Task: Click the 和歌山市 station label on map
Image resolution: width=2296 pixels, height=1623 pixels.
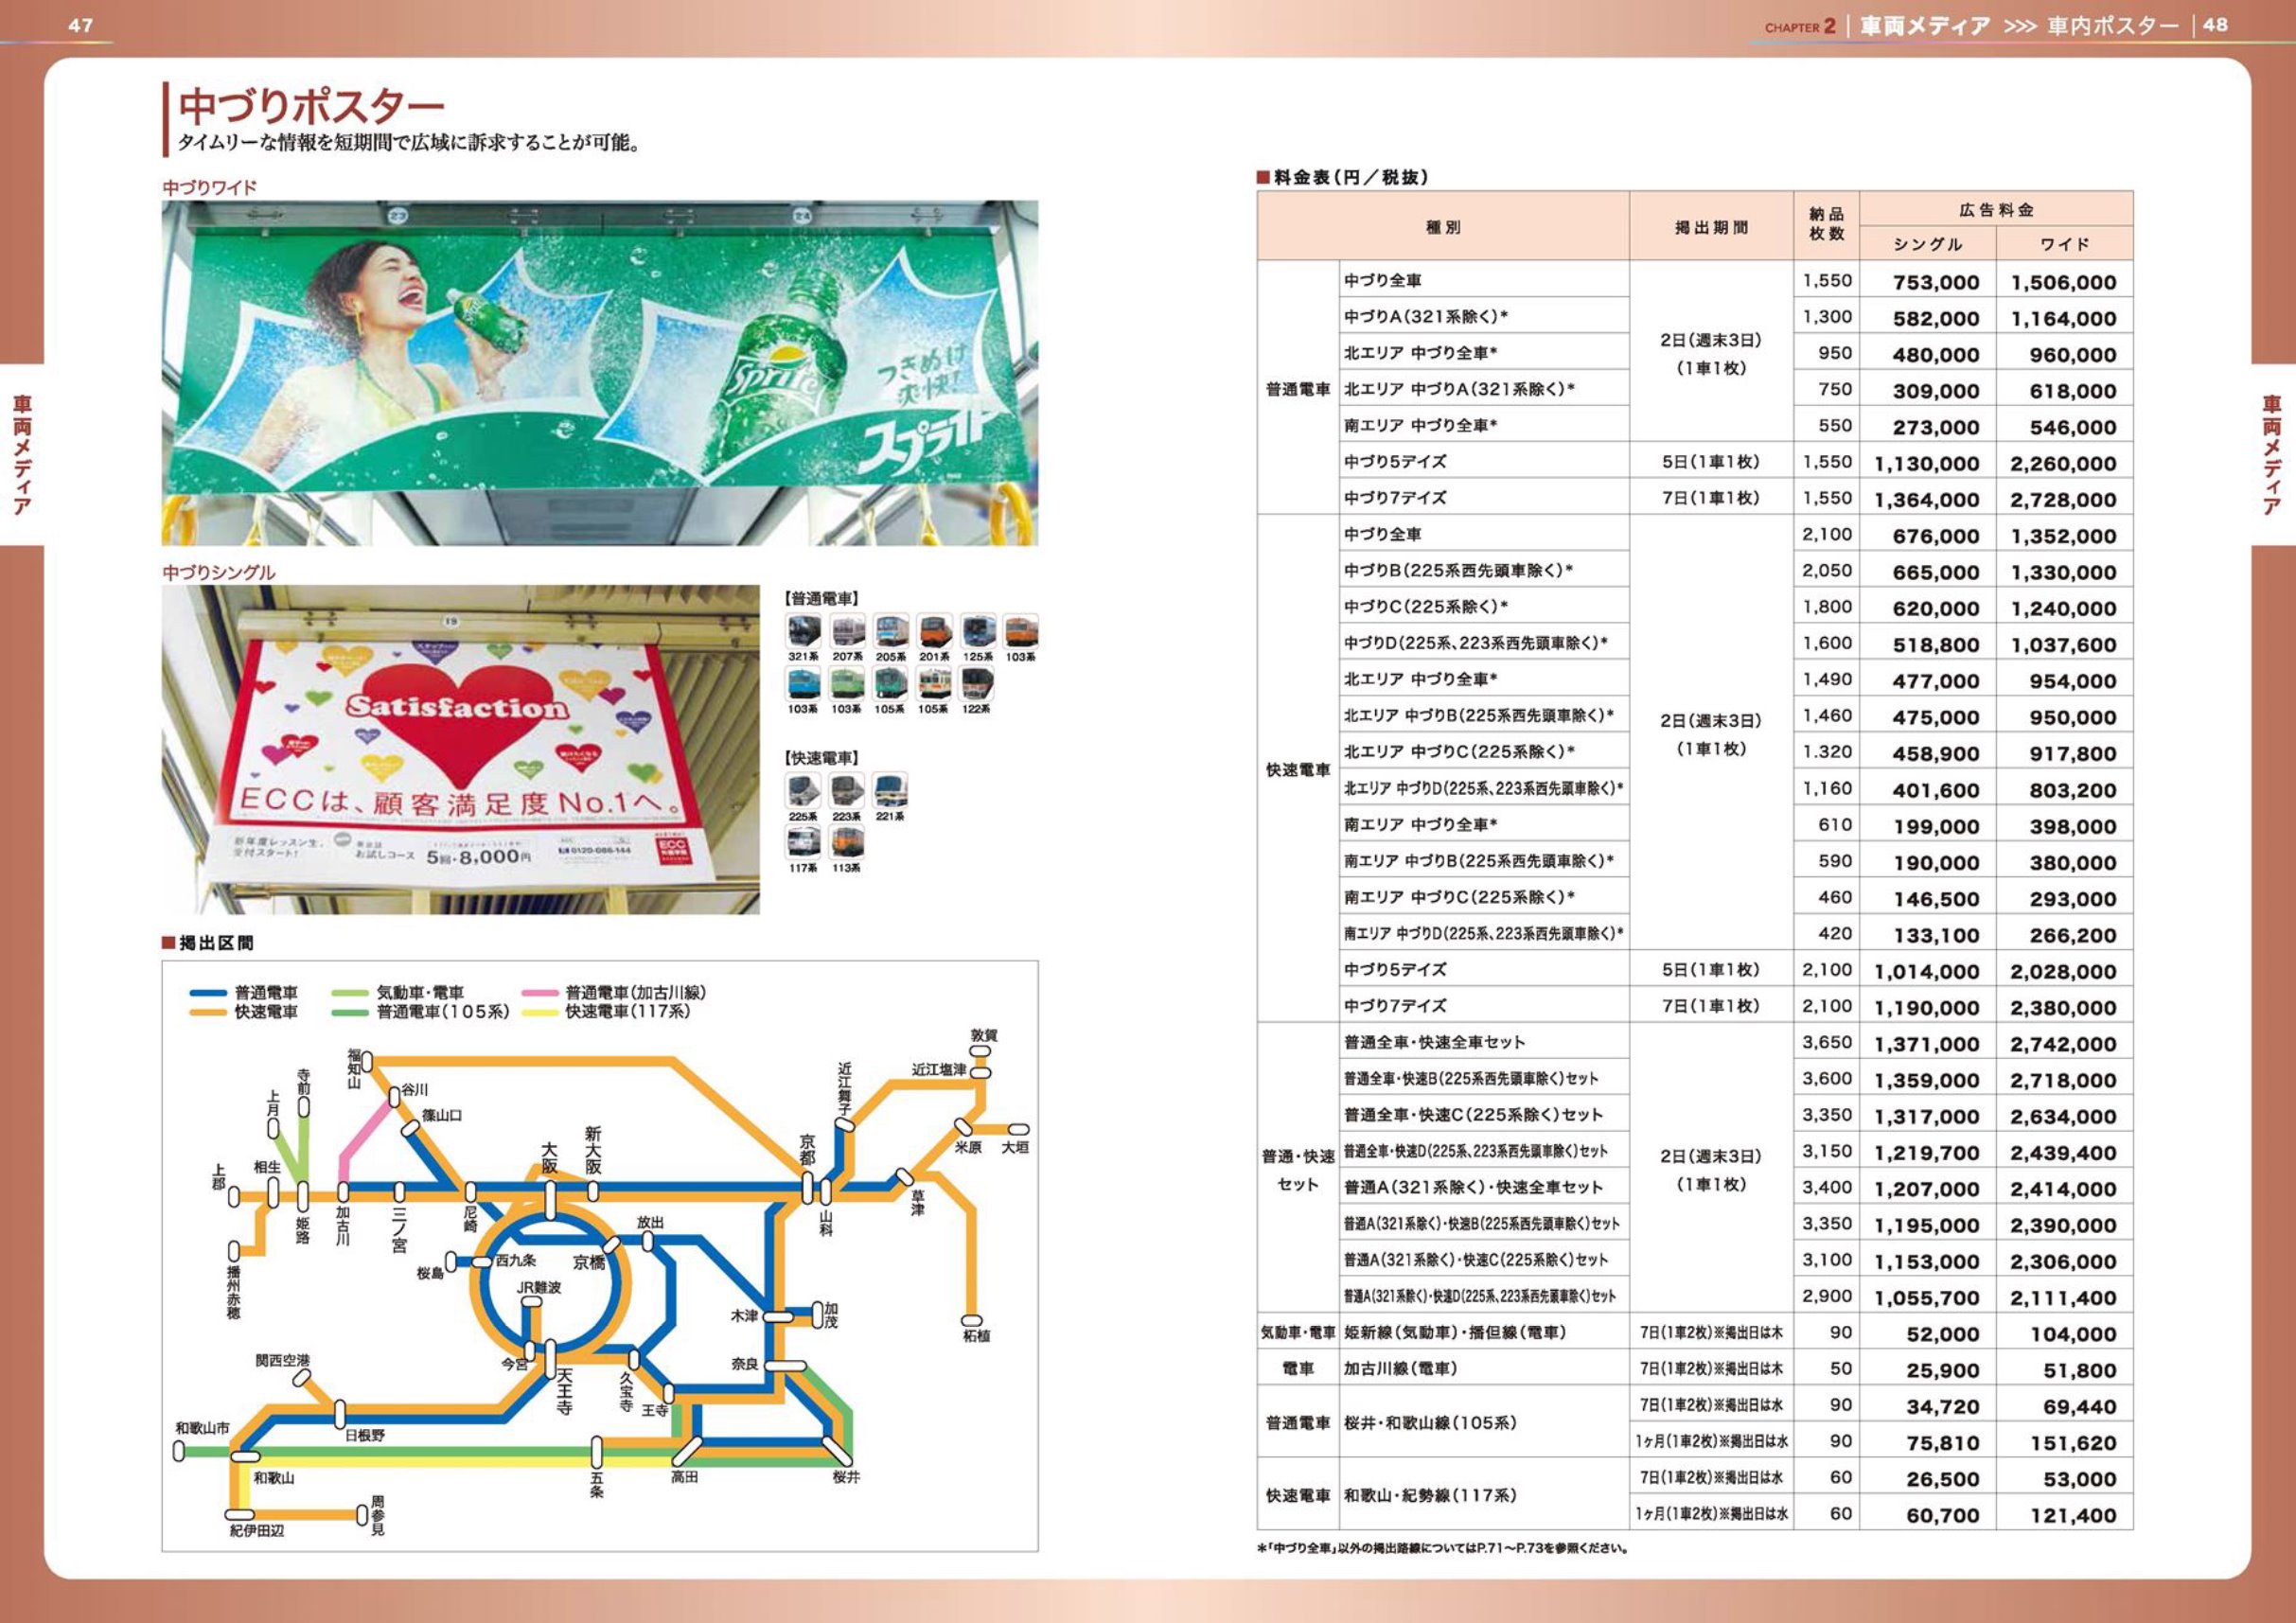Action: click(x=203, y=1428)
